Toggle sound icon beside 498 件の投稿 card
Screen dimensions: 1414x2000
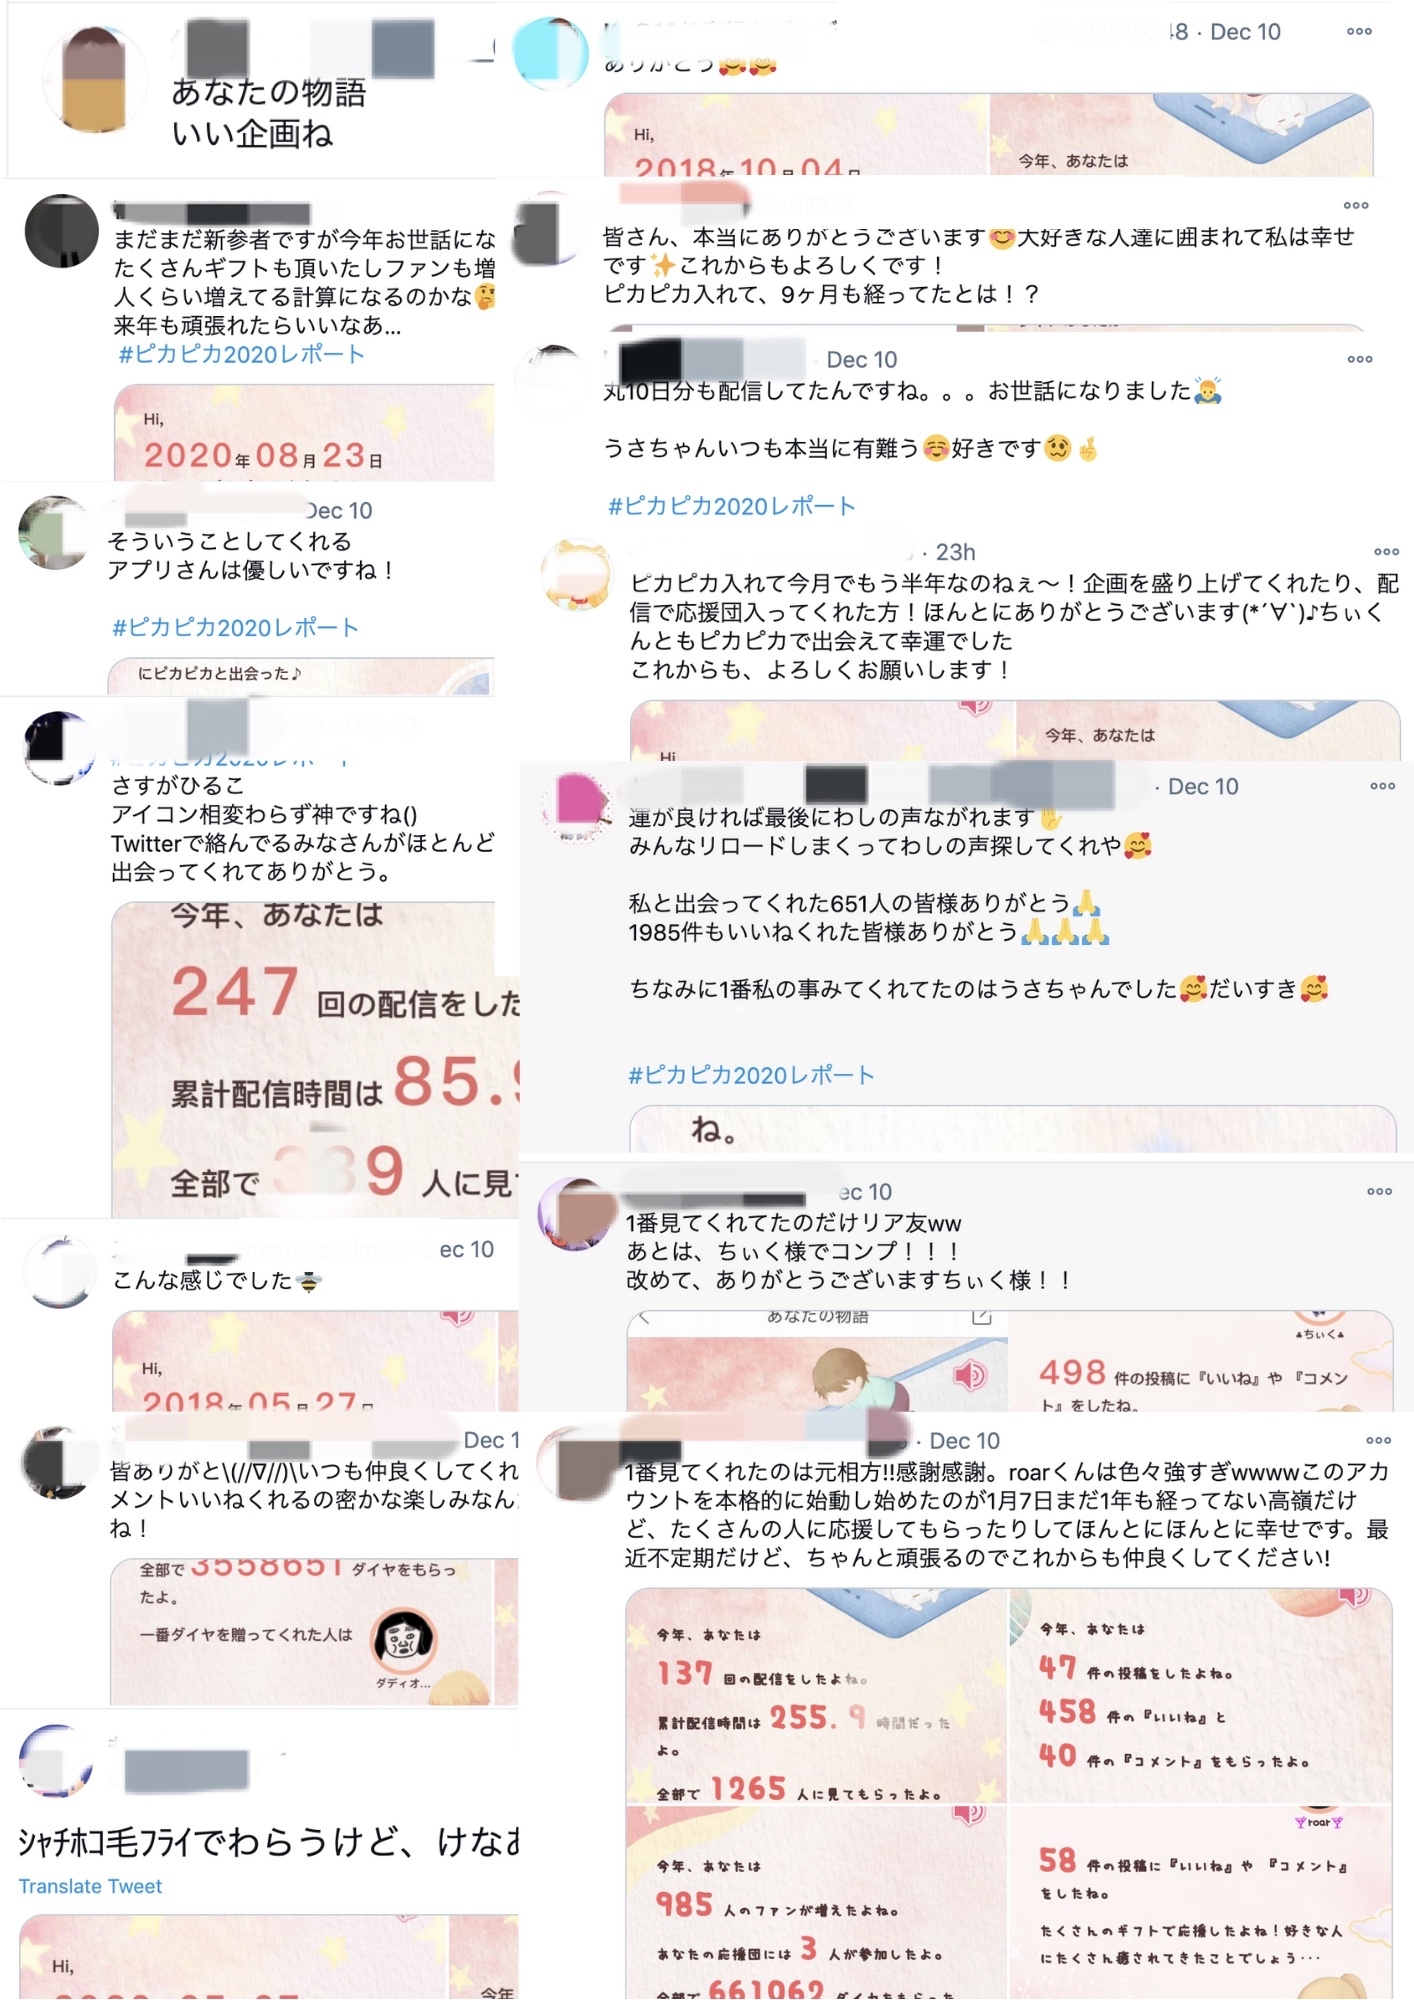point(968,1376)
